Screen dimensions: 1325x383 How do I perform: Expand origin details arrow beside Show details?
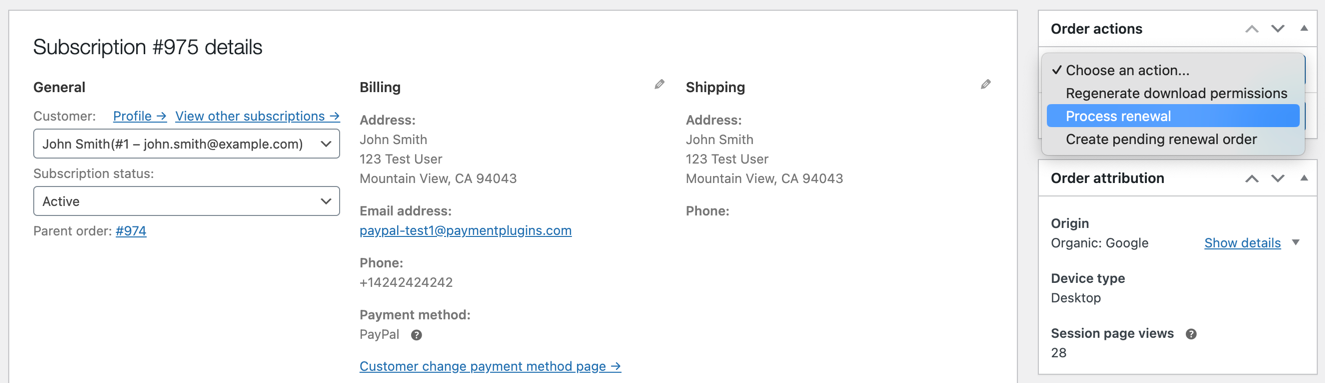(x=1296, y=243)
